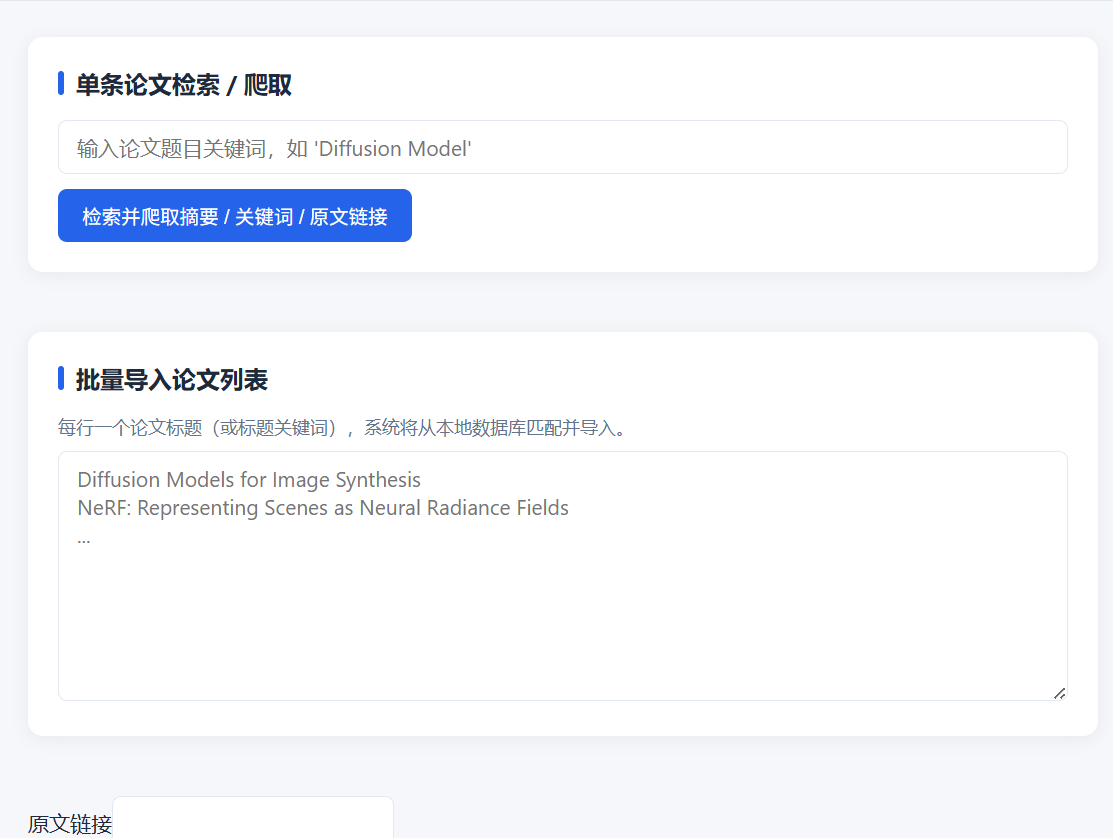Click the 每行一个论文标题 description text
1113x838 pixels.
(344, 428)
